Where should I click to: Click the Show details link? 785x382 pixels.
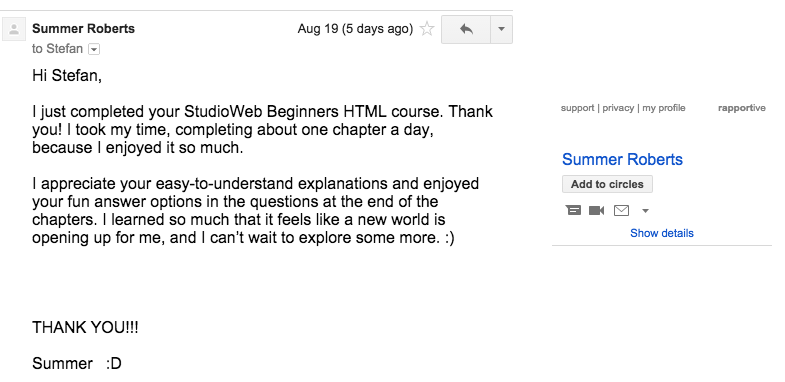[x=661, y=233]
